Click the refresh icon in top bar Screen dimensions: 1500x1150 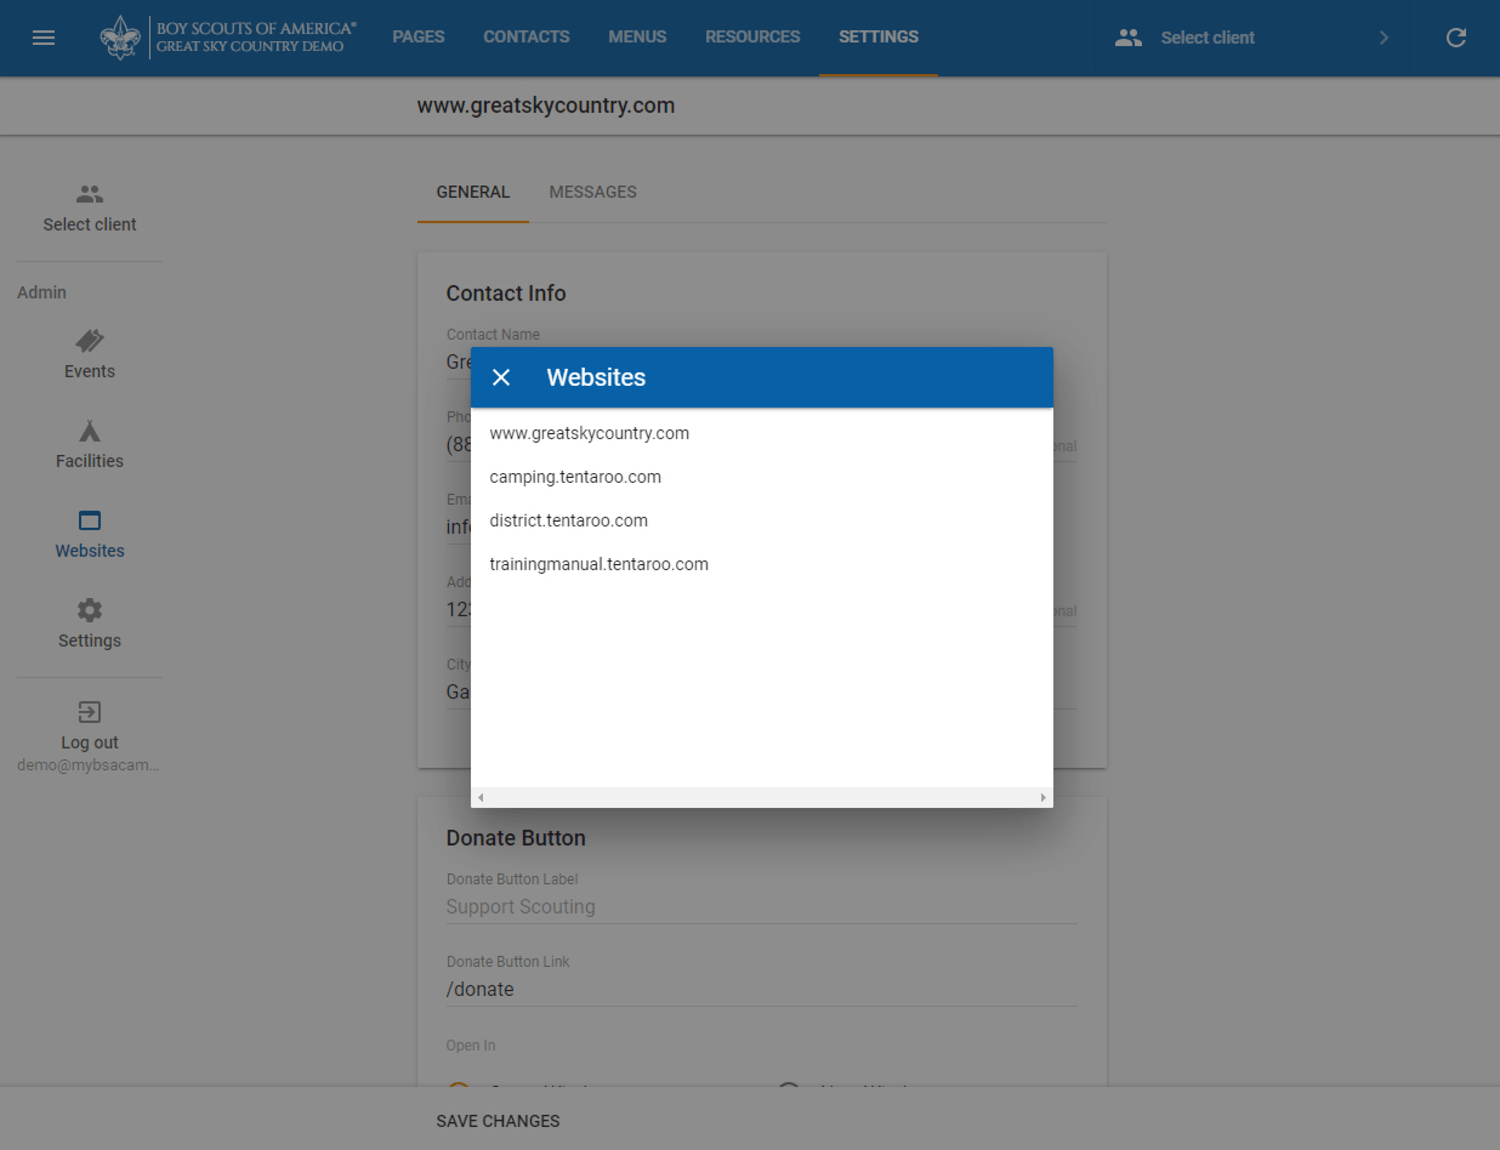click(x=1456, y=38)
